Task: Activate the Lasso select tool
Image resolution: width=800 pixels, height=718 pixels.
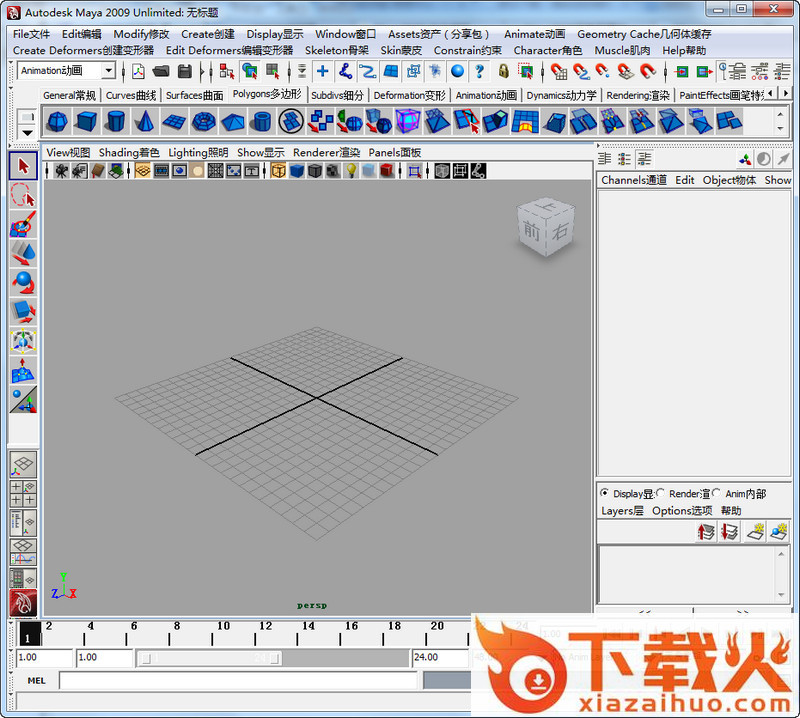Action: pos(24,194)
